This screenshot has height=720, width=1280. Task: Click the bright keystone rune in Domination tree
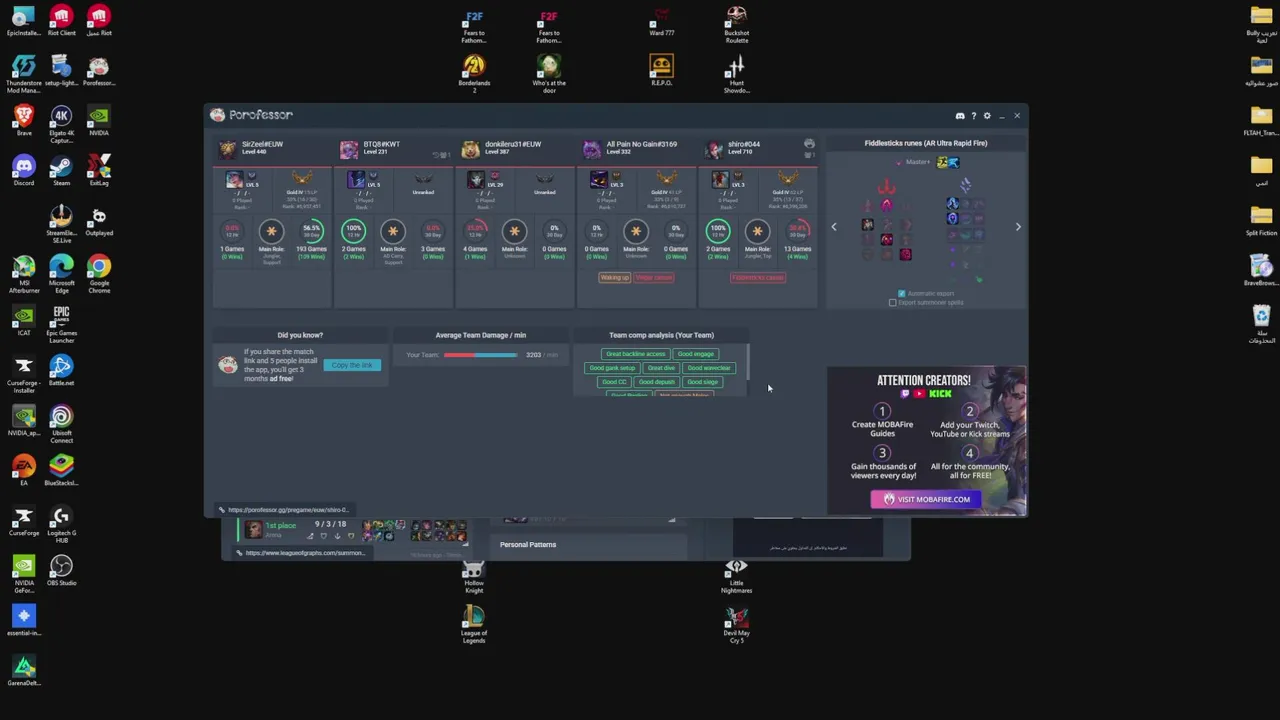coord(886,205)
